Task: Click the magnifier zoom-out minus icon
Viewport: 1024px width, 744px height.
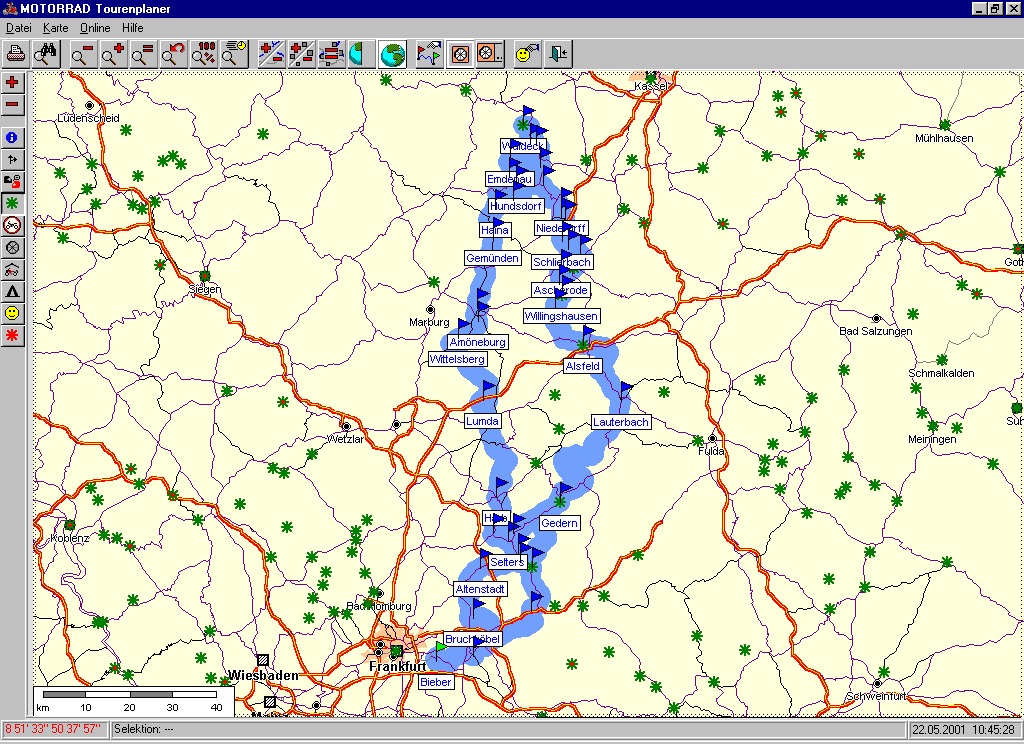Action: click(x=82, y=54)
